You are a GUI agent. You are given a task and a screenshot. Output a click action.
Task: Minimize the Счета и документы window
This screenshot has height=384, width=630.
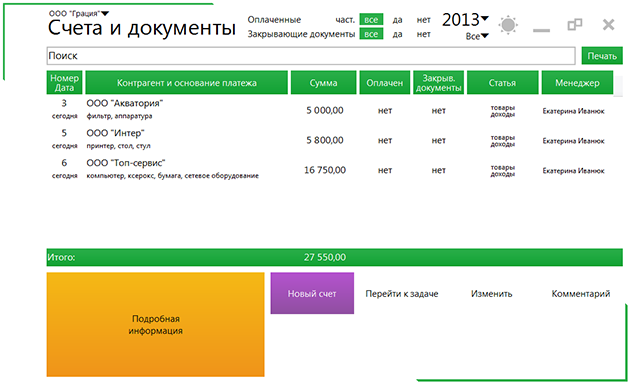click(x=541, y=30)
